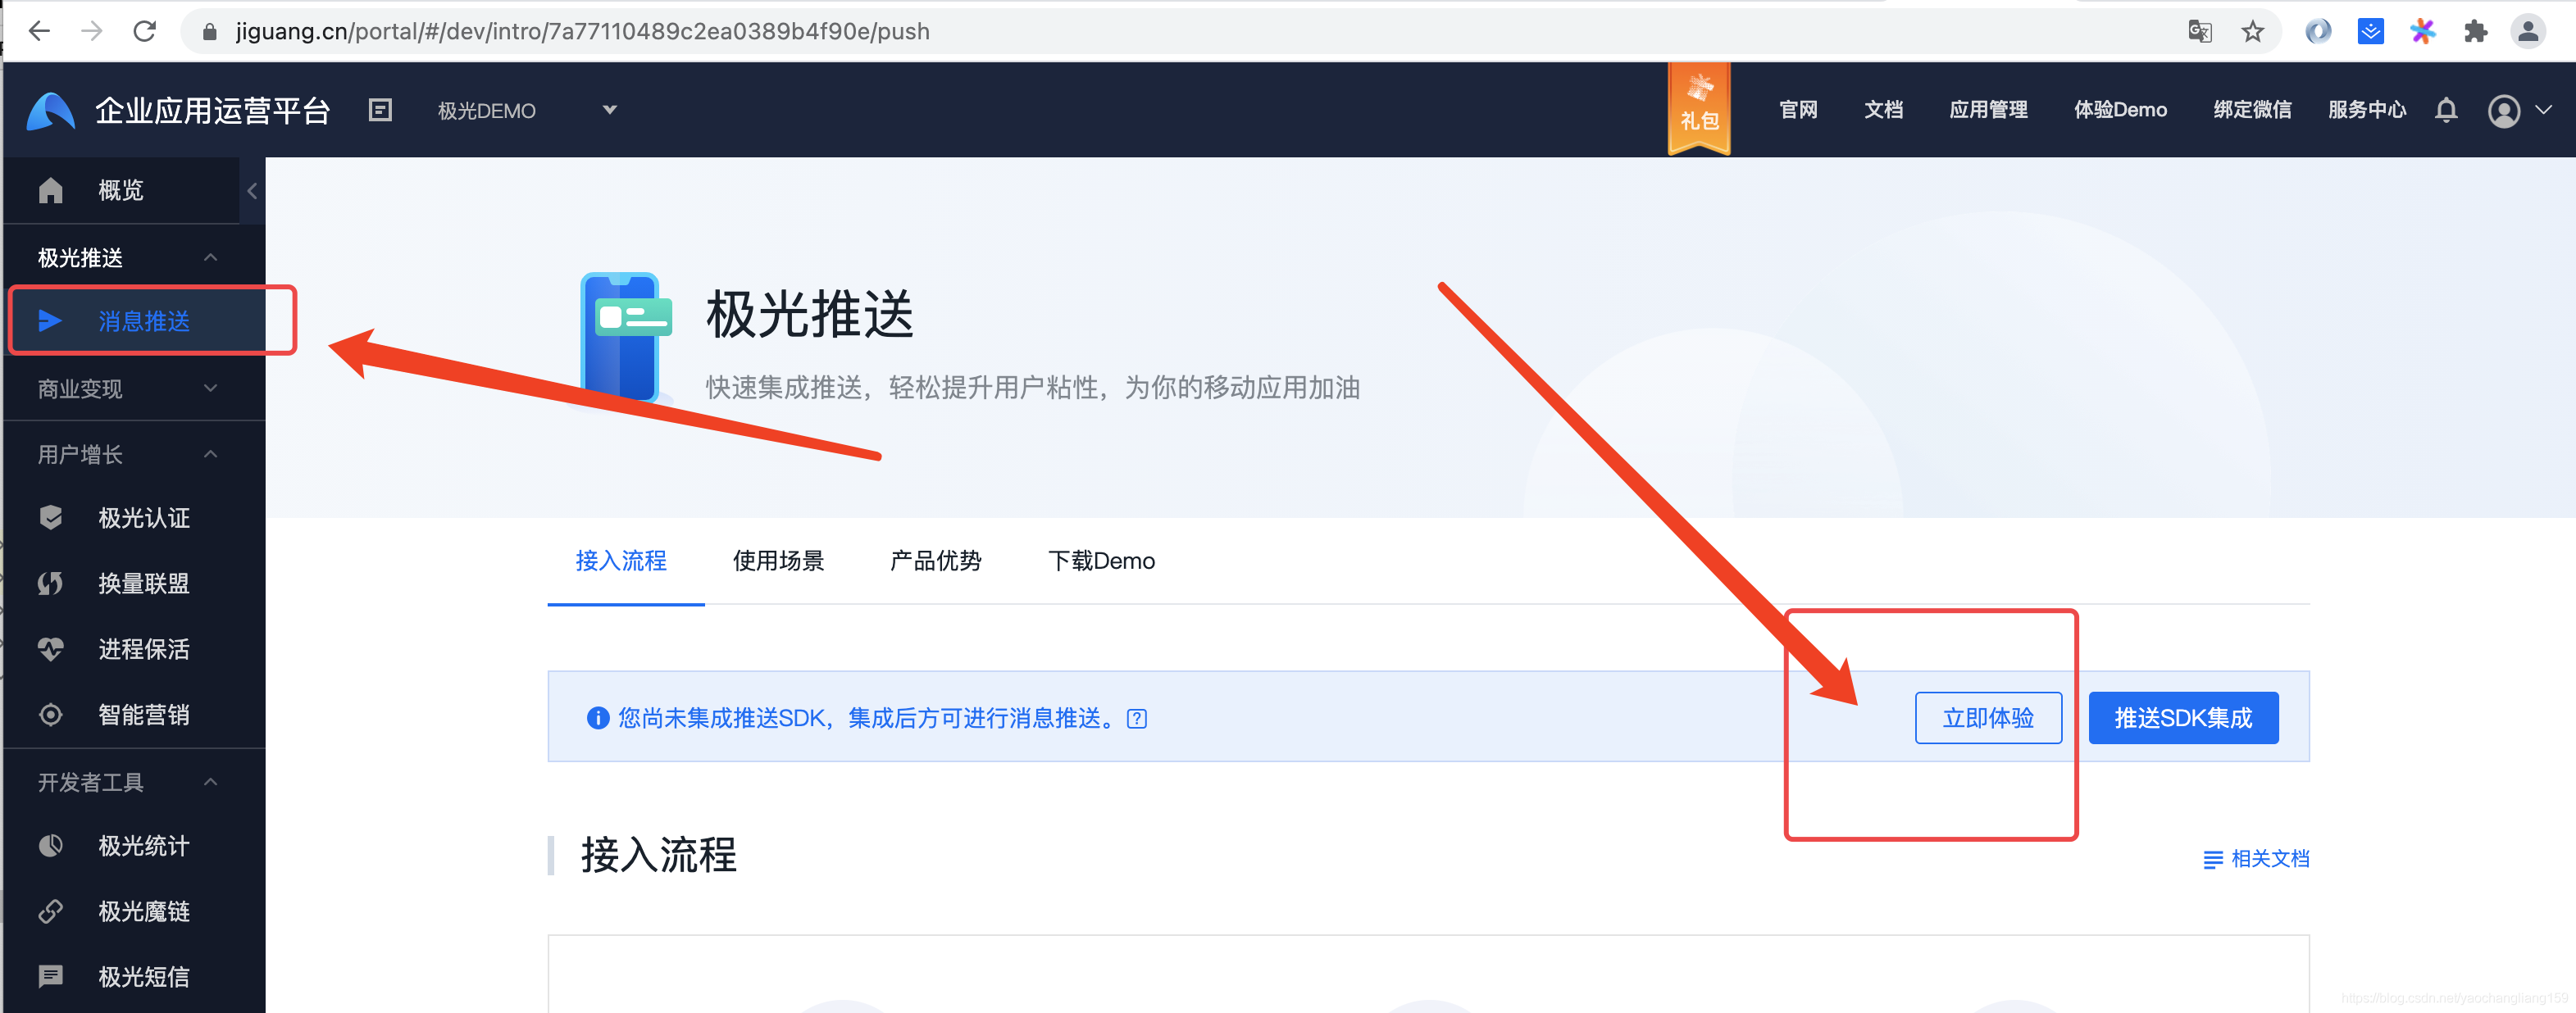Click the 极光推送 phone illustration
The height and width of the screenshot is (1013, 2576).
pos(625,337)
